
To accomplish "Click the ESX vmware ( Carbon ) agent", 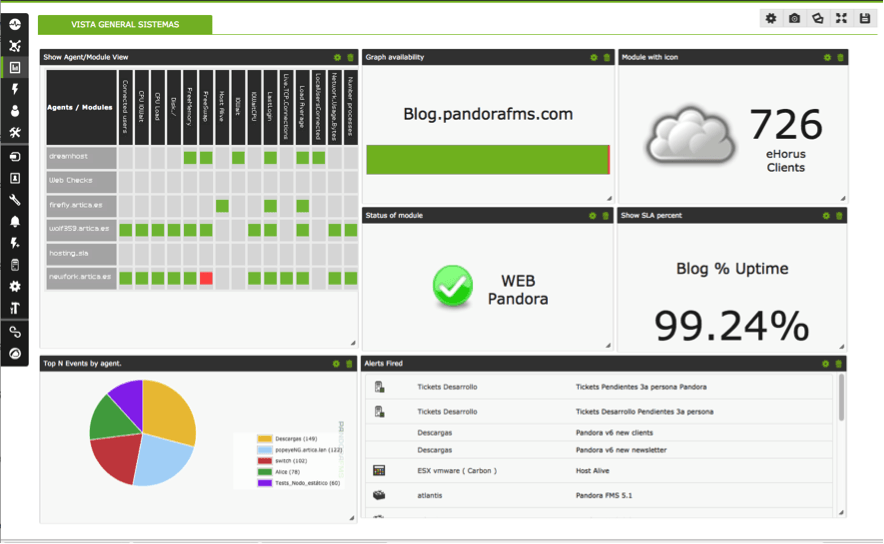I will (x=457, y=471).
